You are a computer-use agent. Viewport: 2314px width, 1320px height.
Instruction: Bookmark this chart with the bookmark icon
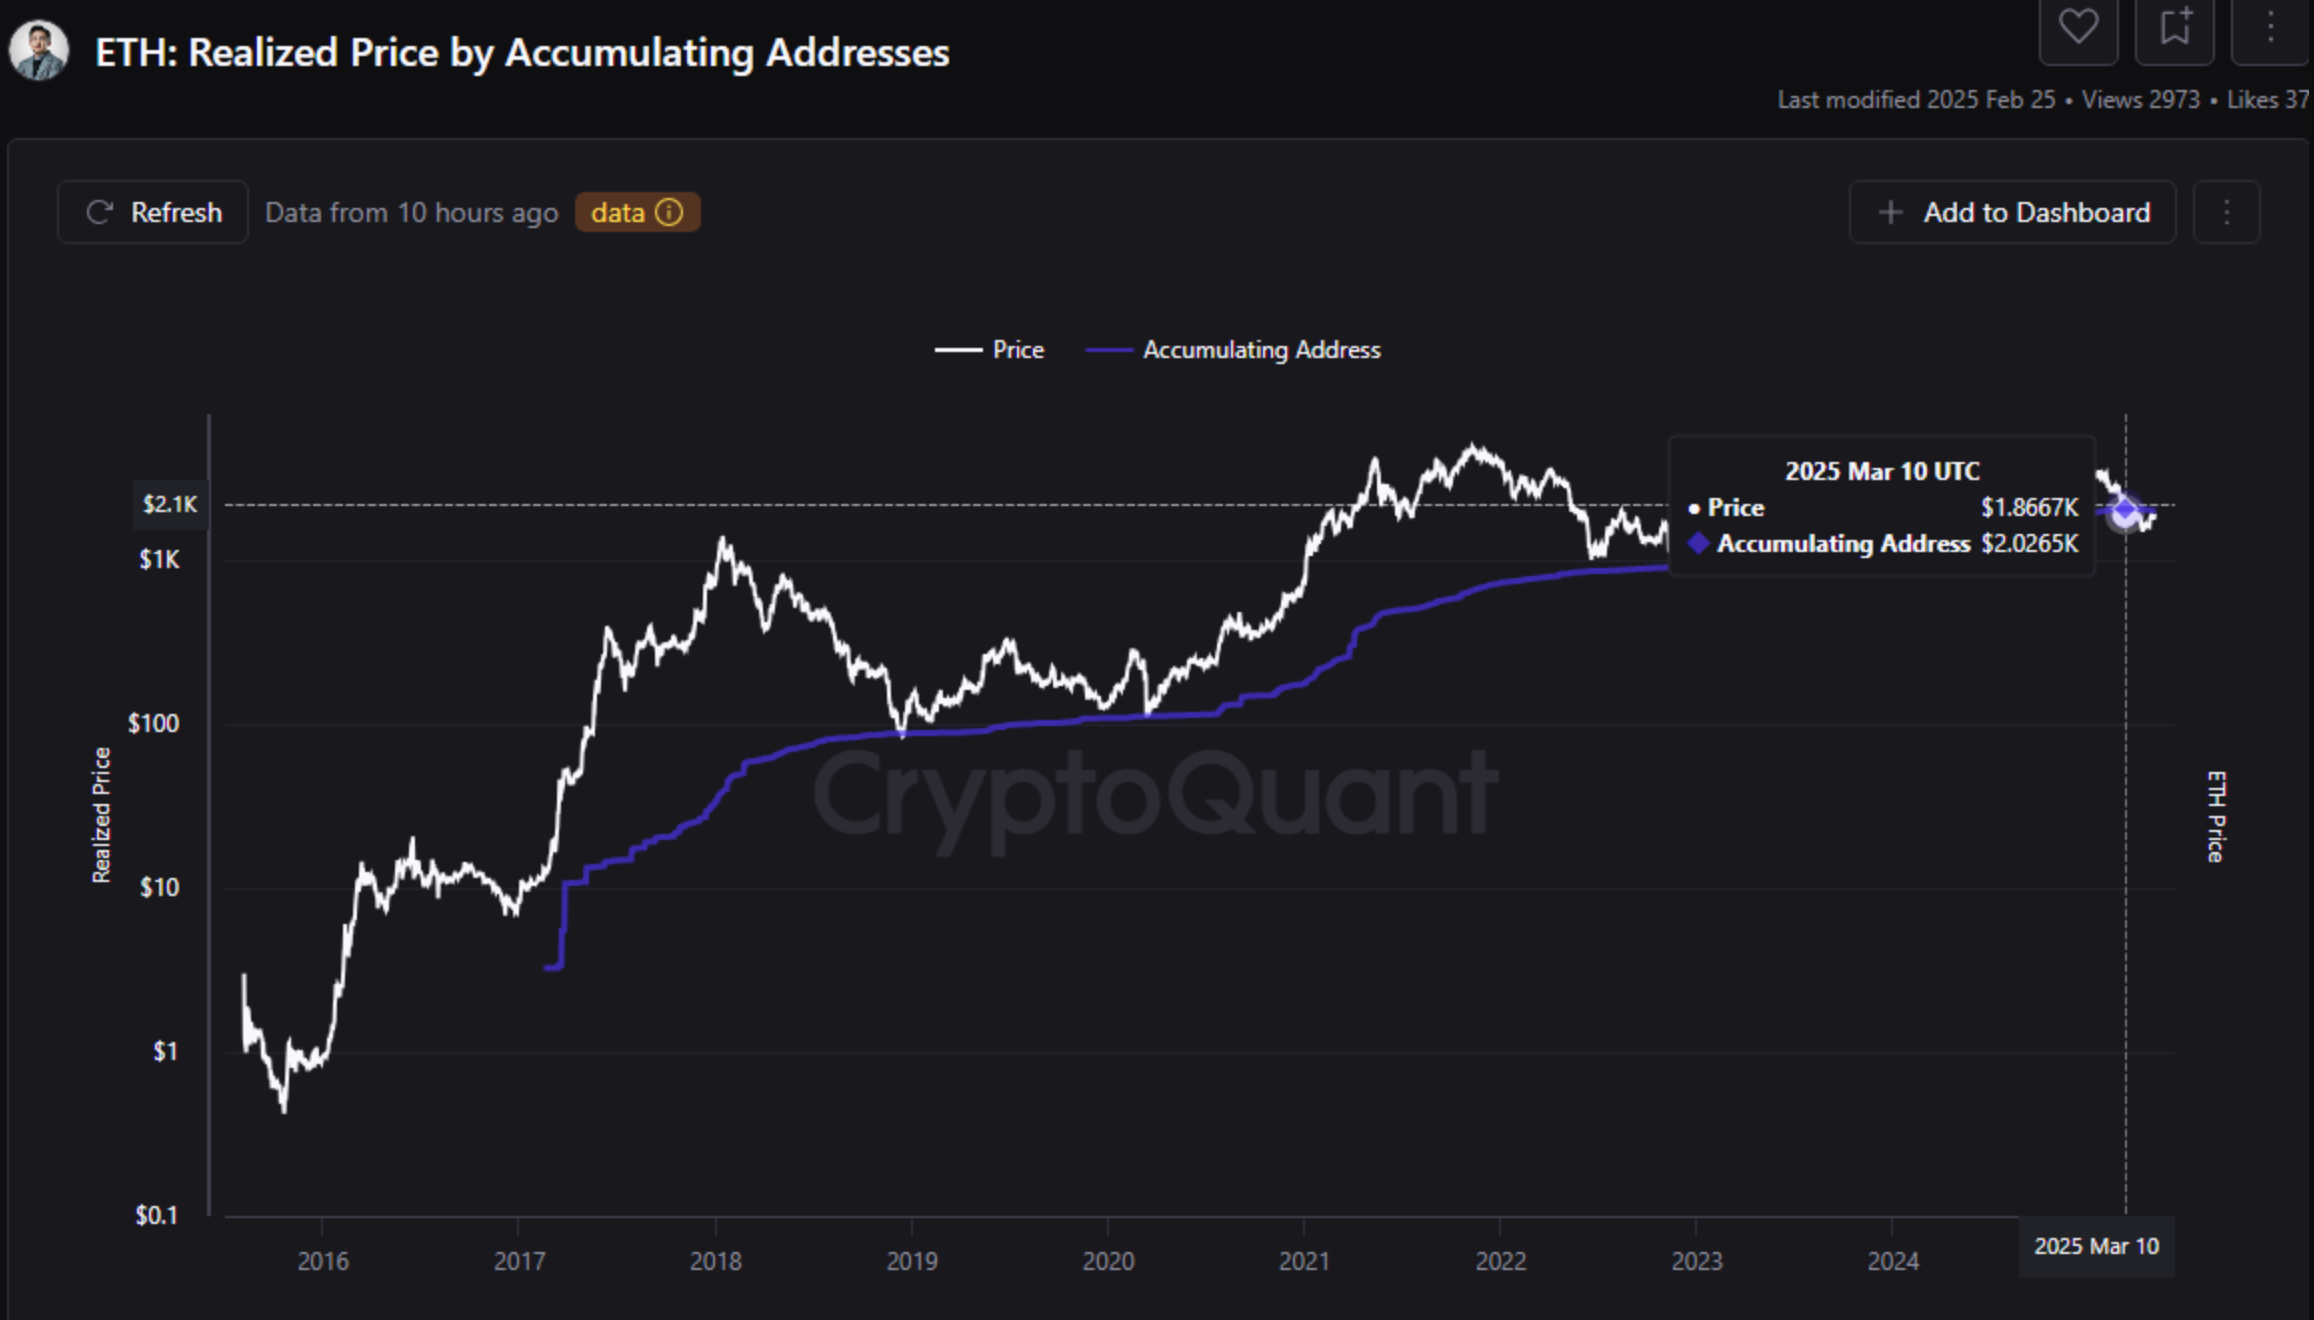coord(2174,27)
